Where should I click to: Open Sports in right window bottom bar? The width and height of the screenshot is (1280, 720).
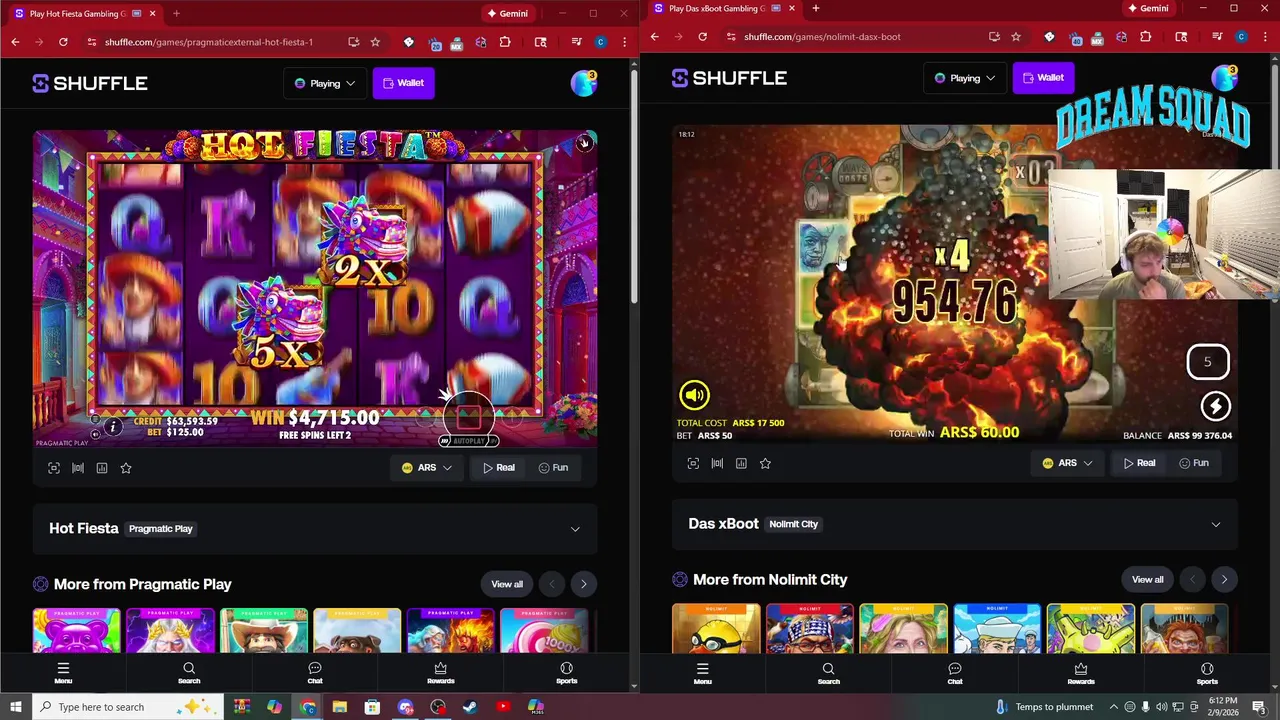1207,673
